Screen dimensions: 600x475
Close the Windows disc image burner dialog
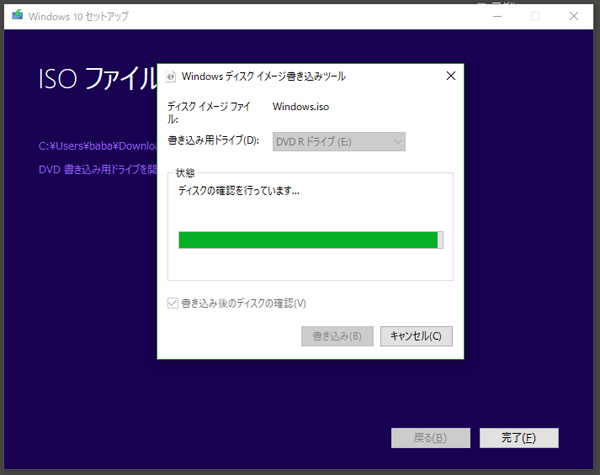tap(451, 76)
